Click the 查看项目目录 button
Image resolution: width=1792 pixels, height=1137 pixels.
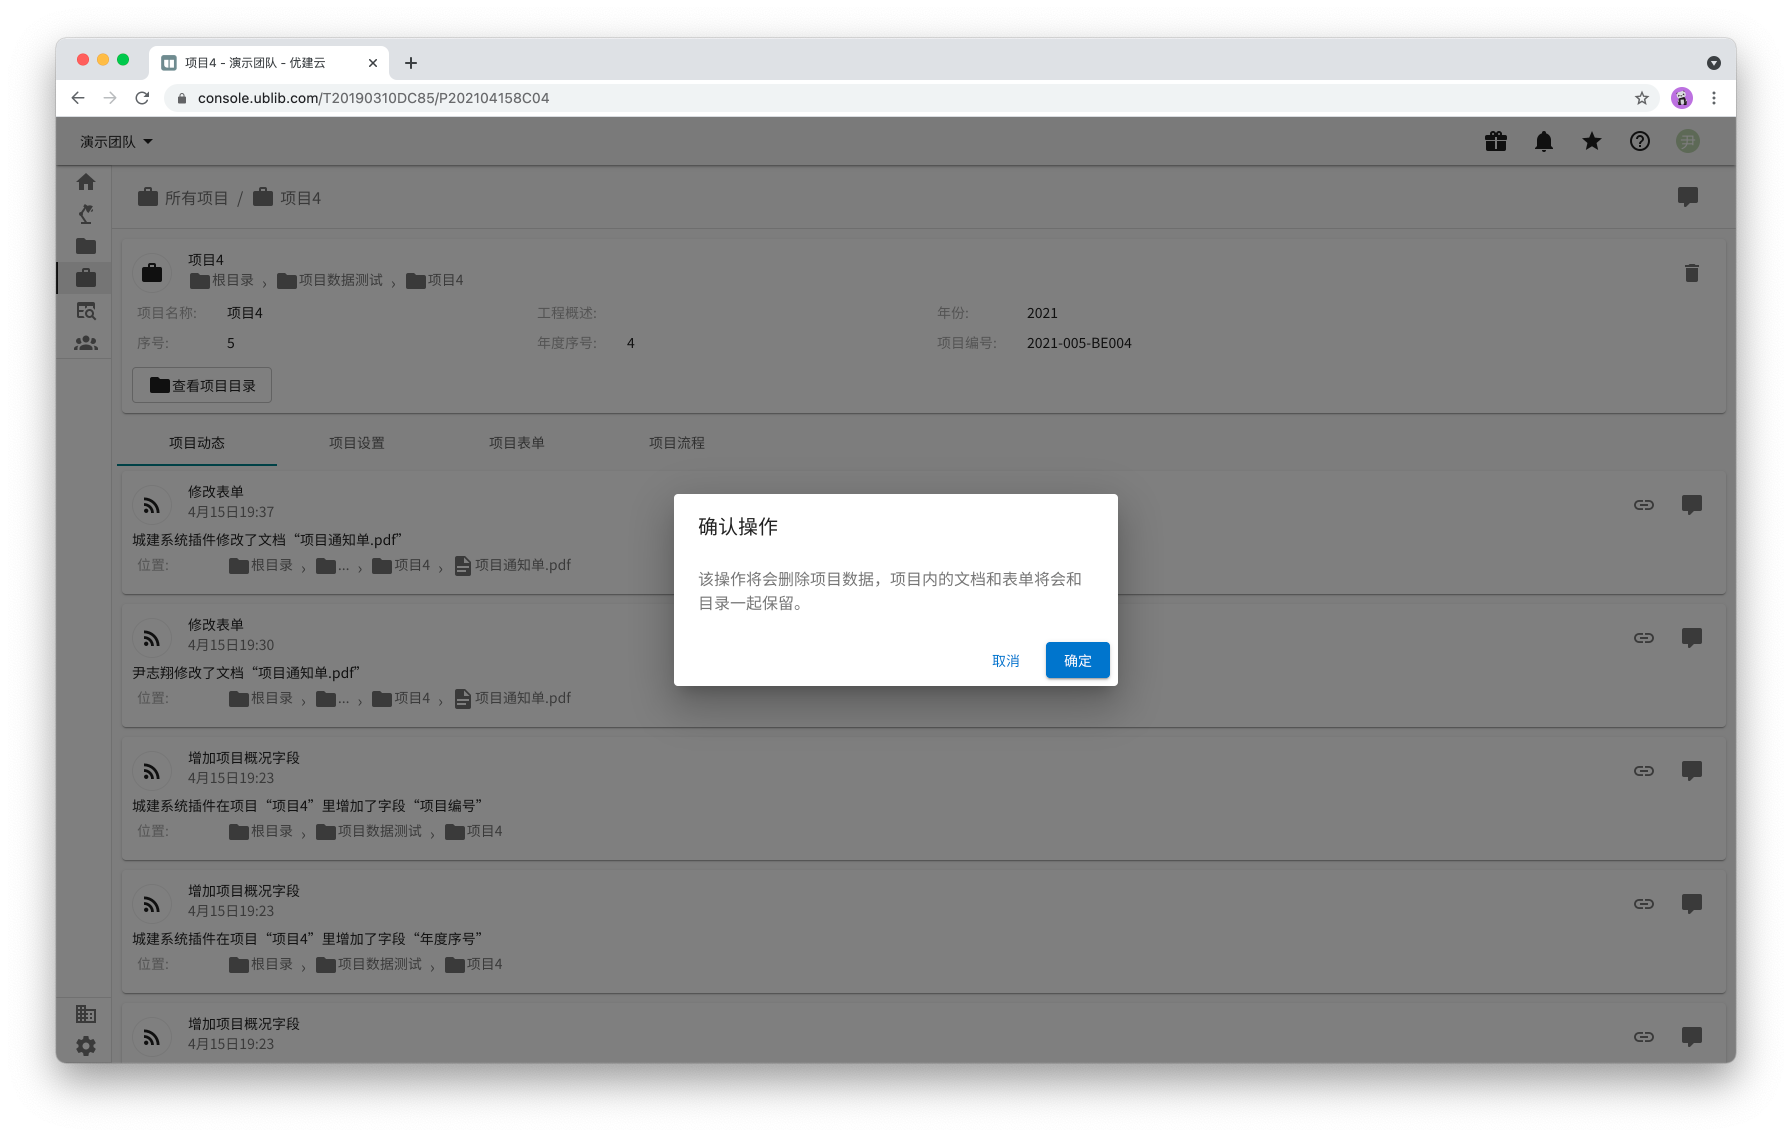coord(202,385)
